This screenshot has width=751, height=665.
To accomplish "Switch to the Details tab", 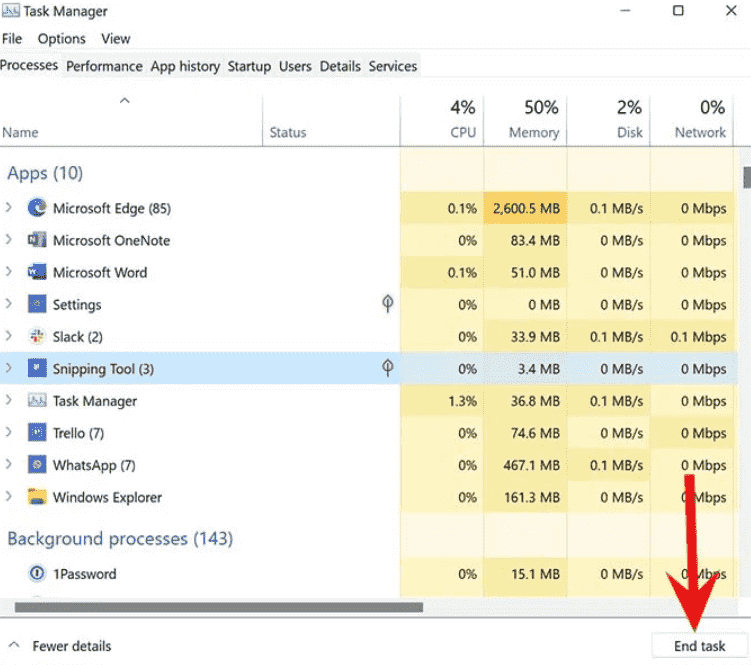I will pos(340,66).
